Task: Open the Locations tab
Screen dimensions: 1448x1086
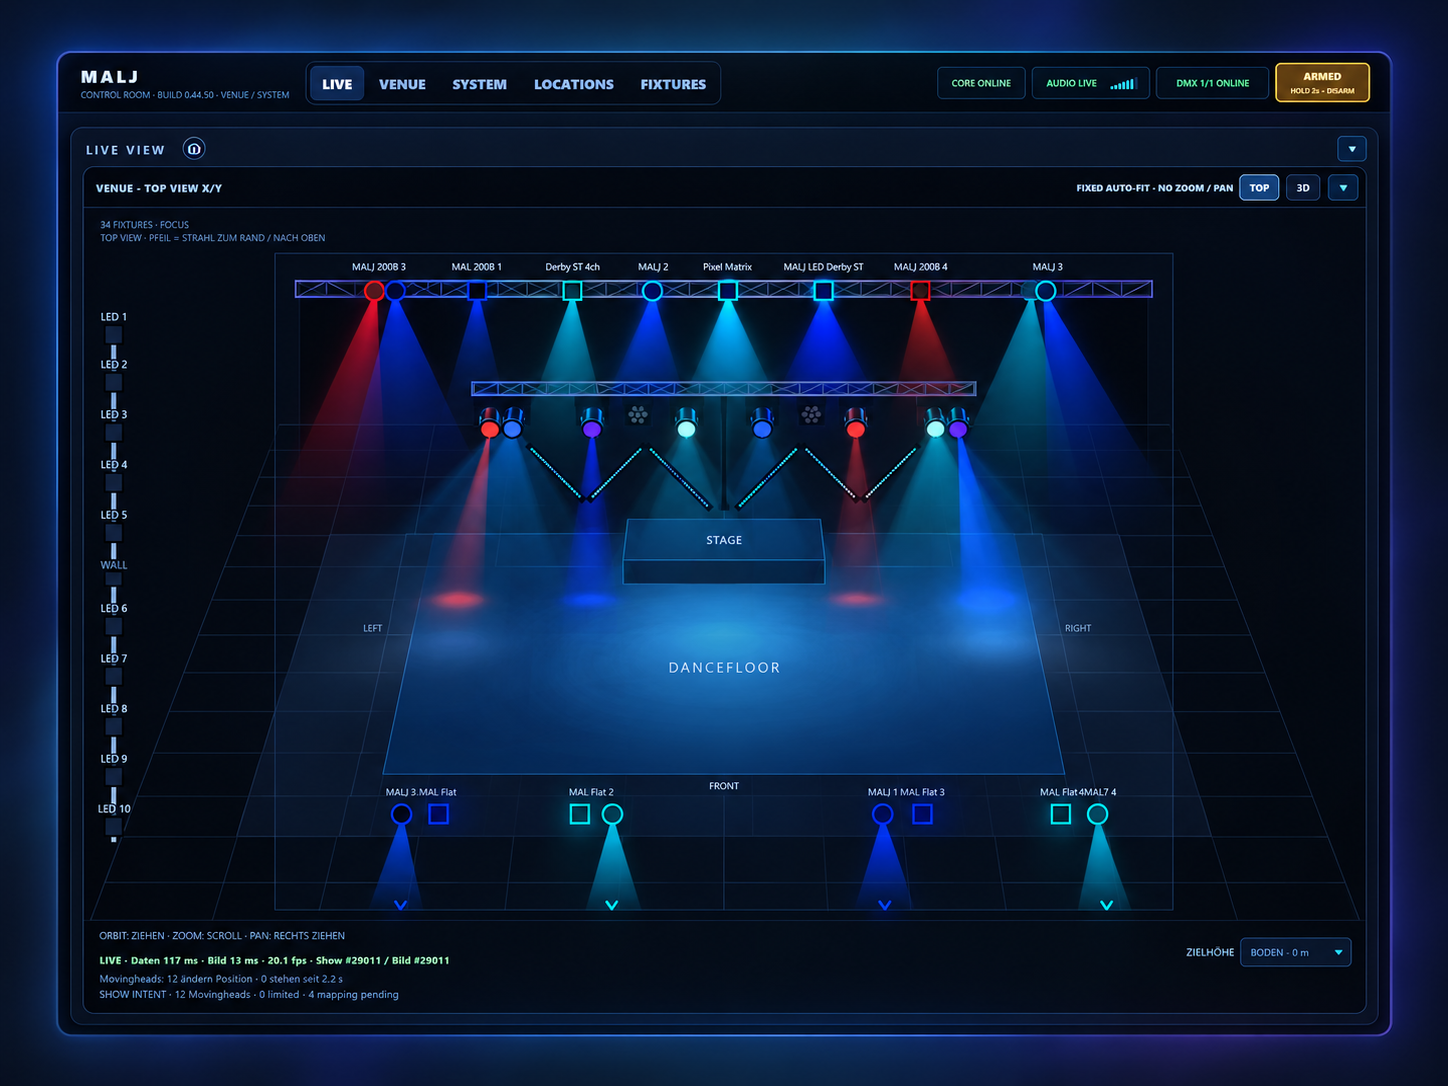Action: click(574, 84)
